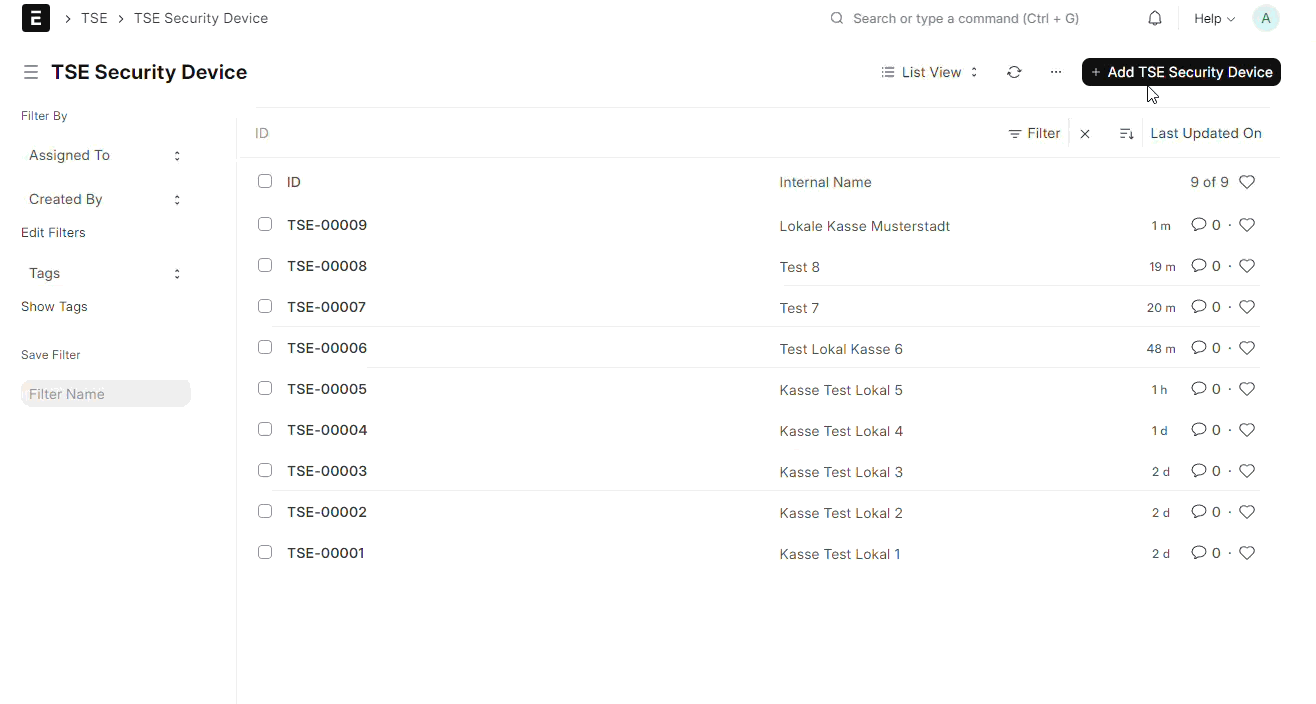Toggle sort order direction icon
This screenshot has height=704, width=1316.
(x=1126, y=134)
